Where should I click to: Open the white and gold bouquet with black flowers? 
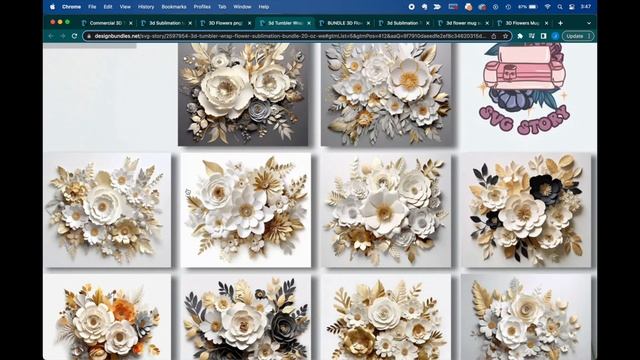point(526,210)
